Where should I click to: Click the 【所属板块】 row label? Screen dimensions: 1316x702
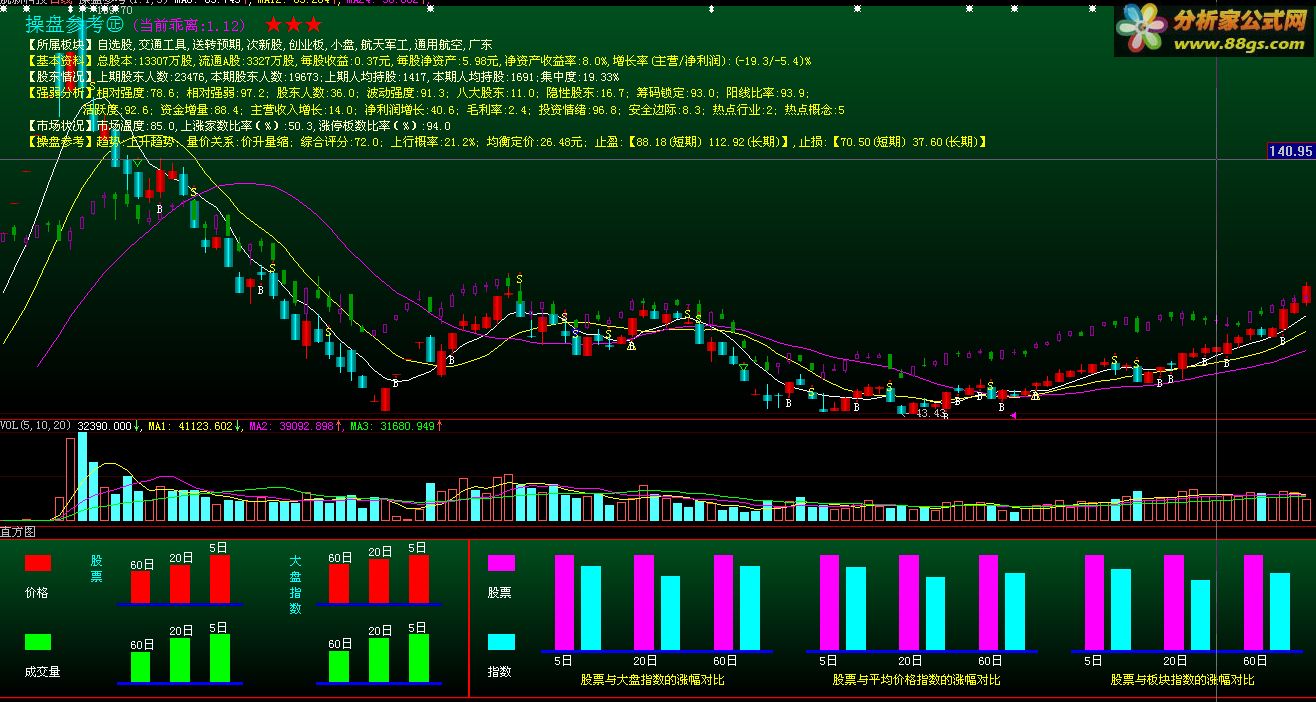(x=61, y=45)
